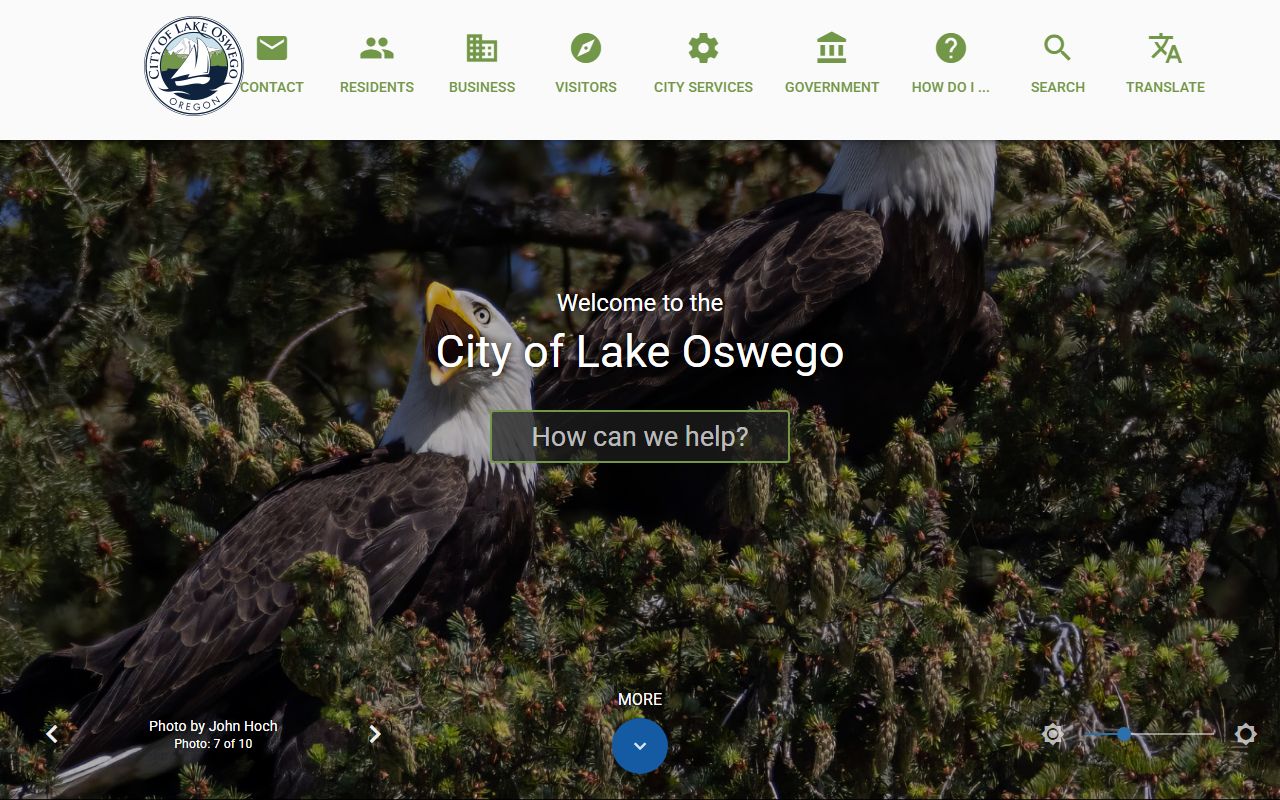Open the CITY SERVICES menu label
This screenshot has width=1280, height=800.
(x=703, y=87)
